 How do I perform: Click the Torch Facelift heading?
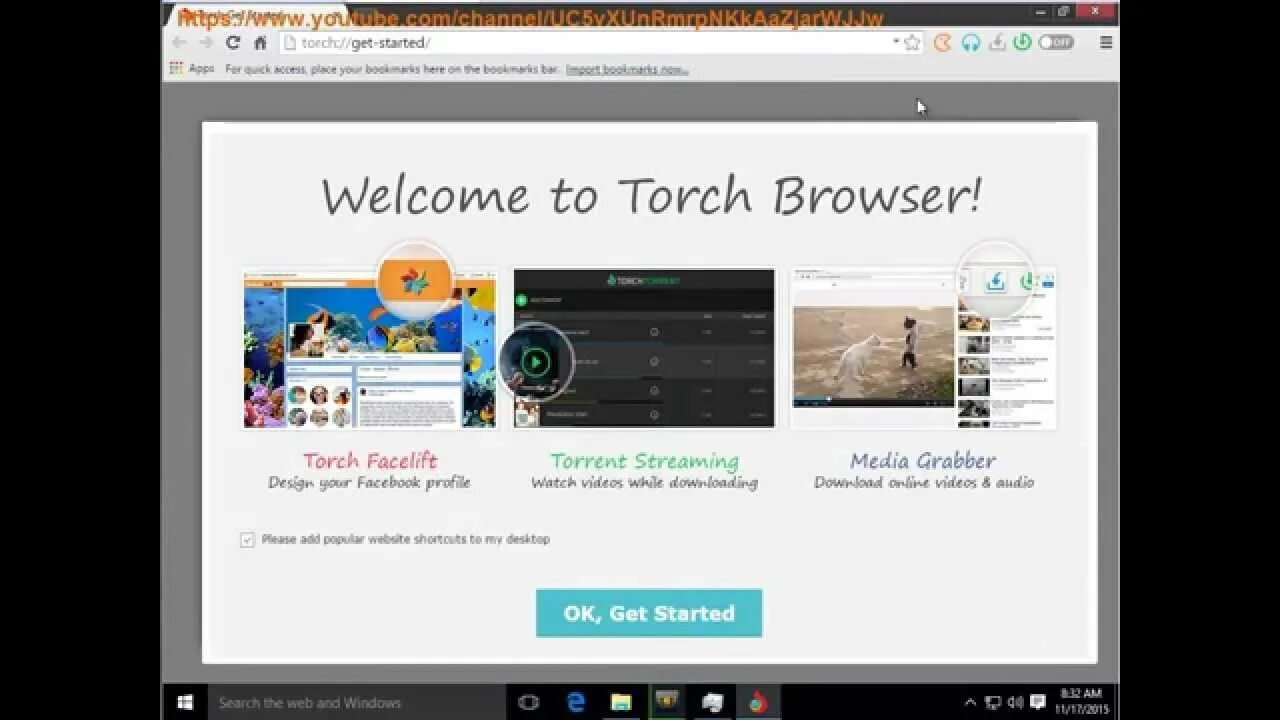pos(370,461)
